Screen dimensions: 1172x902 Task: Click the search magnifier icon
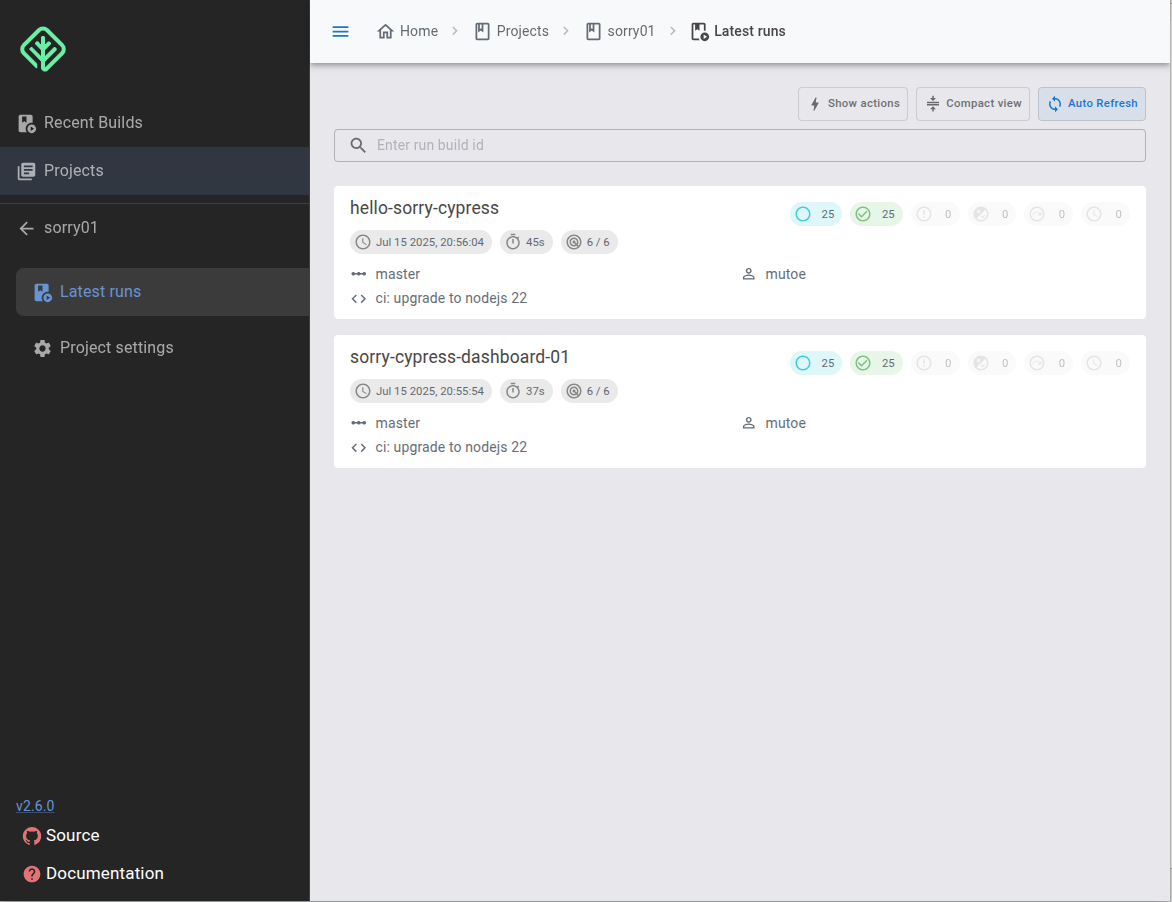pyautogui.click(x=358, y=146)
